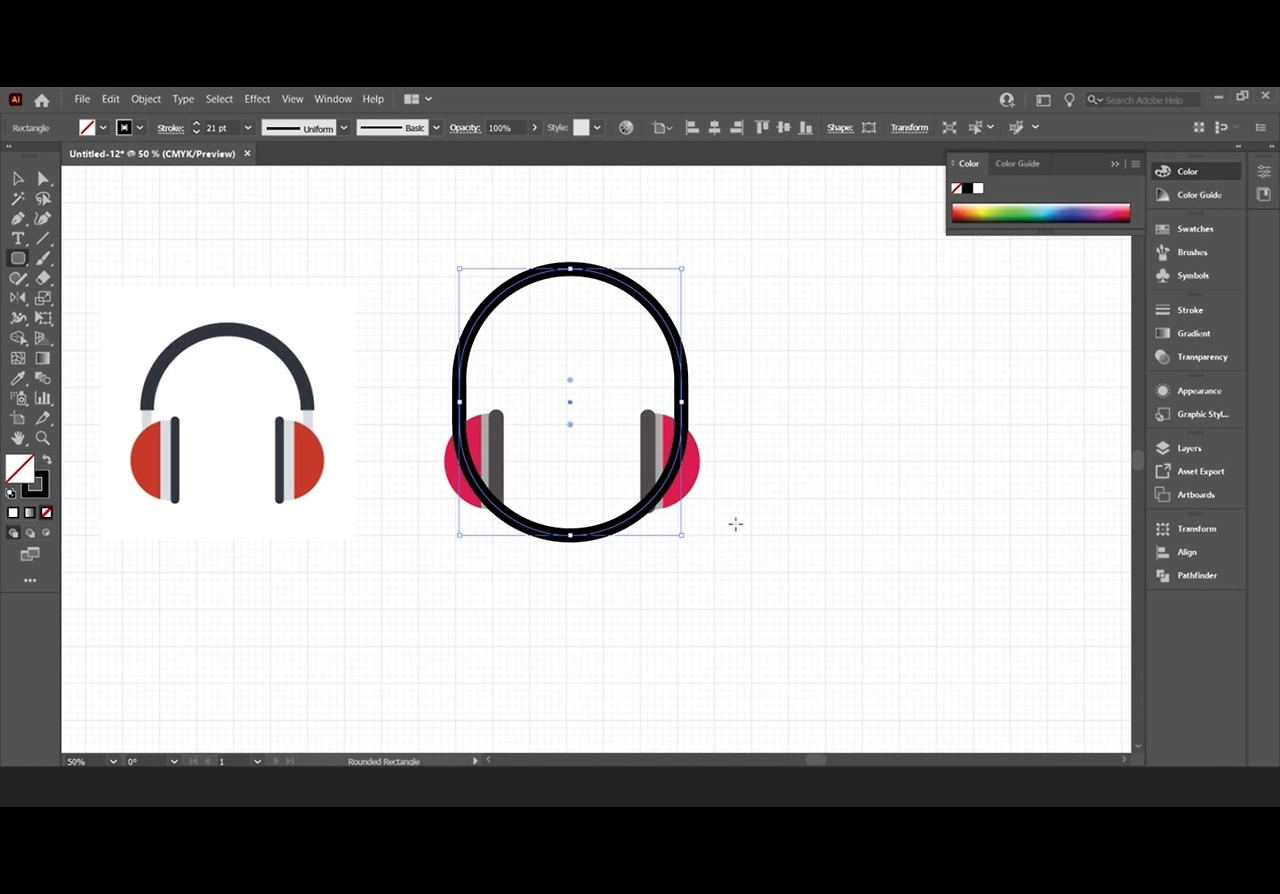
Task: Click the Transform link in control bar
Action: (x=909, y=128)
